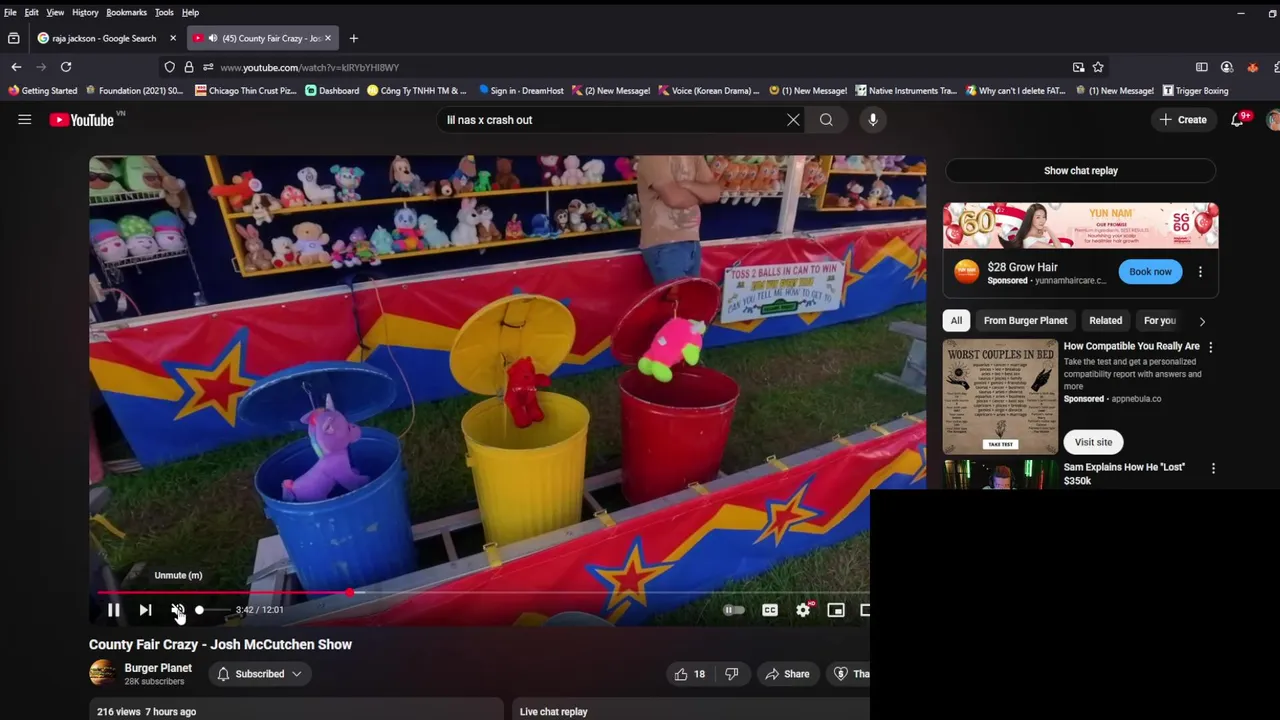Open Burger Planet channel avatar

pos(102,674)
